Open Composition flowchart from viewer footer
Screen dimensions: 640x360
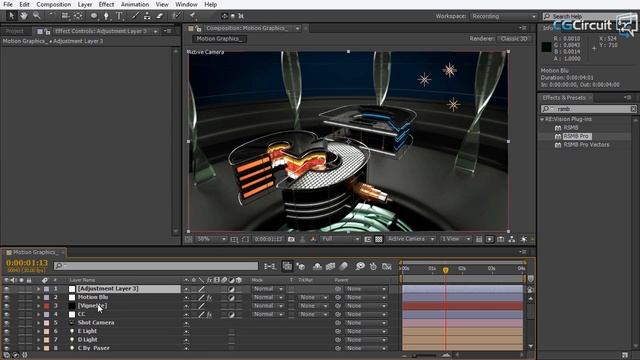pos(511,239)
